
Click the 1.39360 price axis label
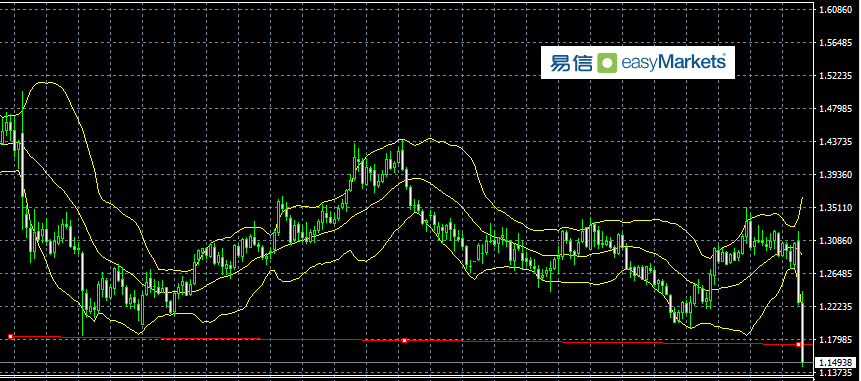click(835, 175)
